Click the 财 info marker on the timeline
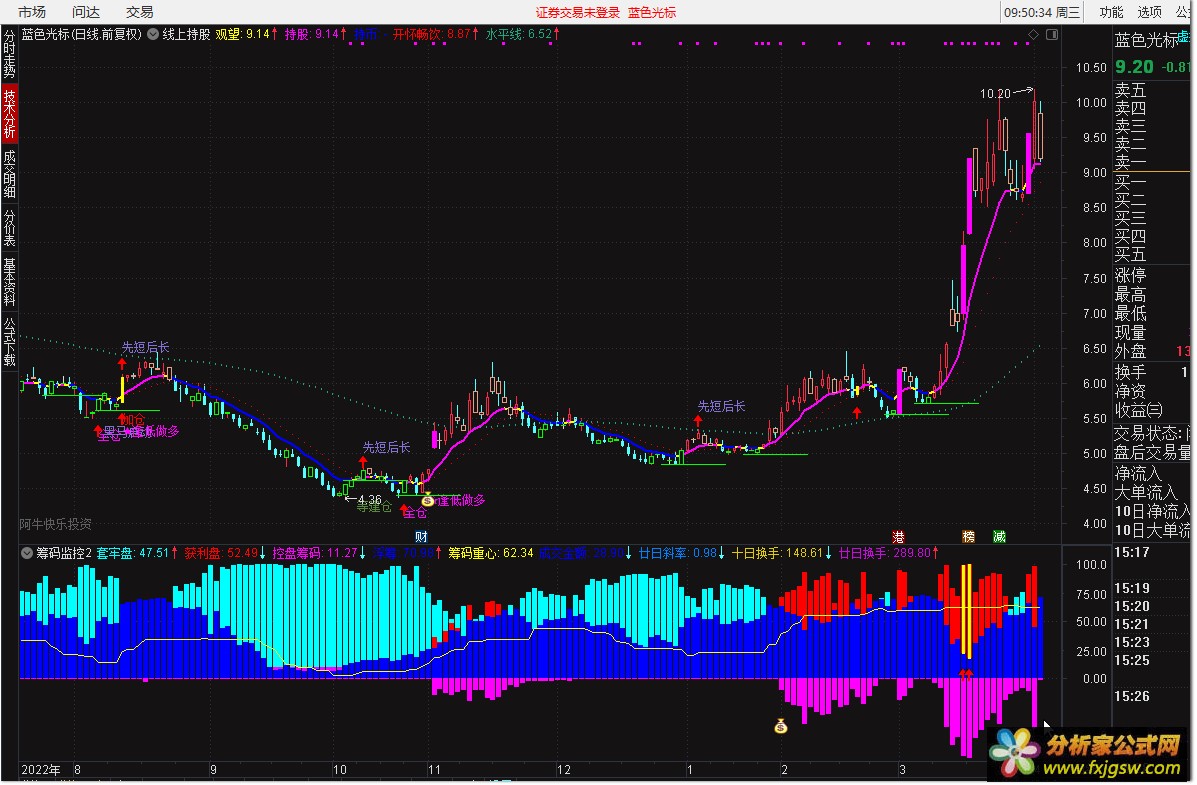Image resolution: width=1197 pixels, height=785 pixels. [x=421, y=537]
